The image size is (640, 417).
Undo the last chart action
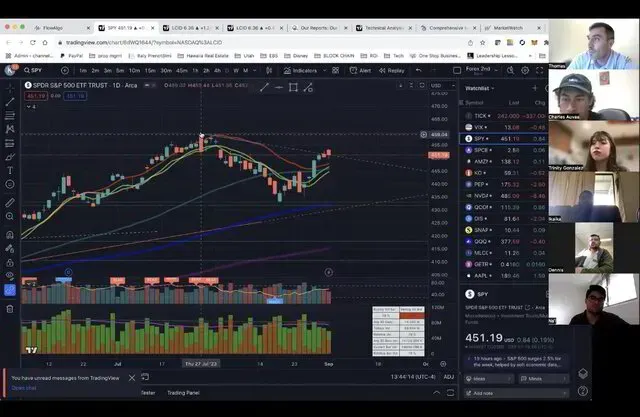click(419, 70)
